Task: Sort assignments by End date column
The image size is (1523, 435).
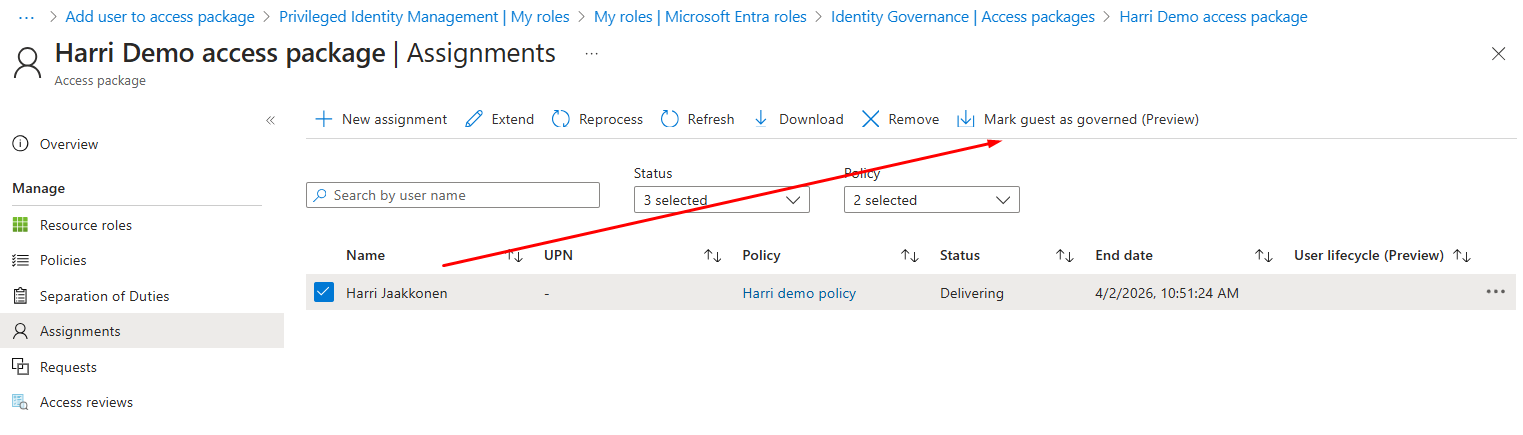Action: (x=1264, y=256)
